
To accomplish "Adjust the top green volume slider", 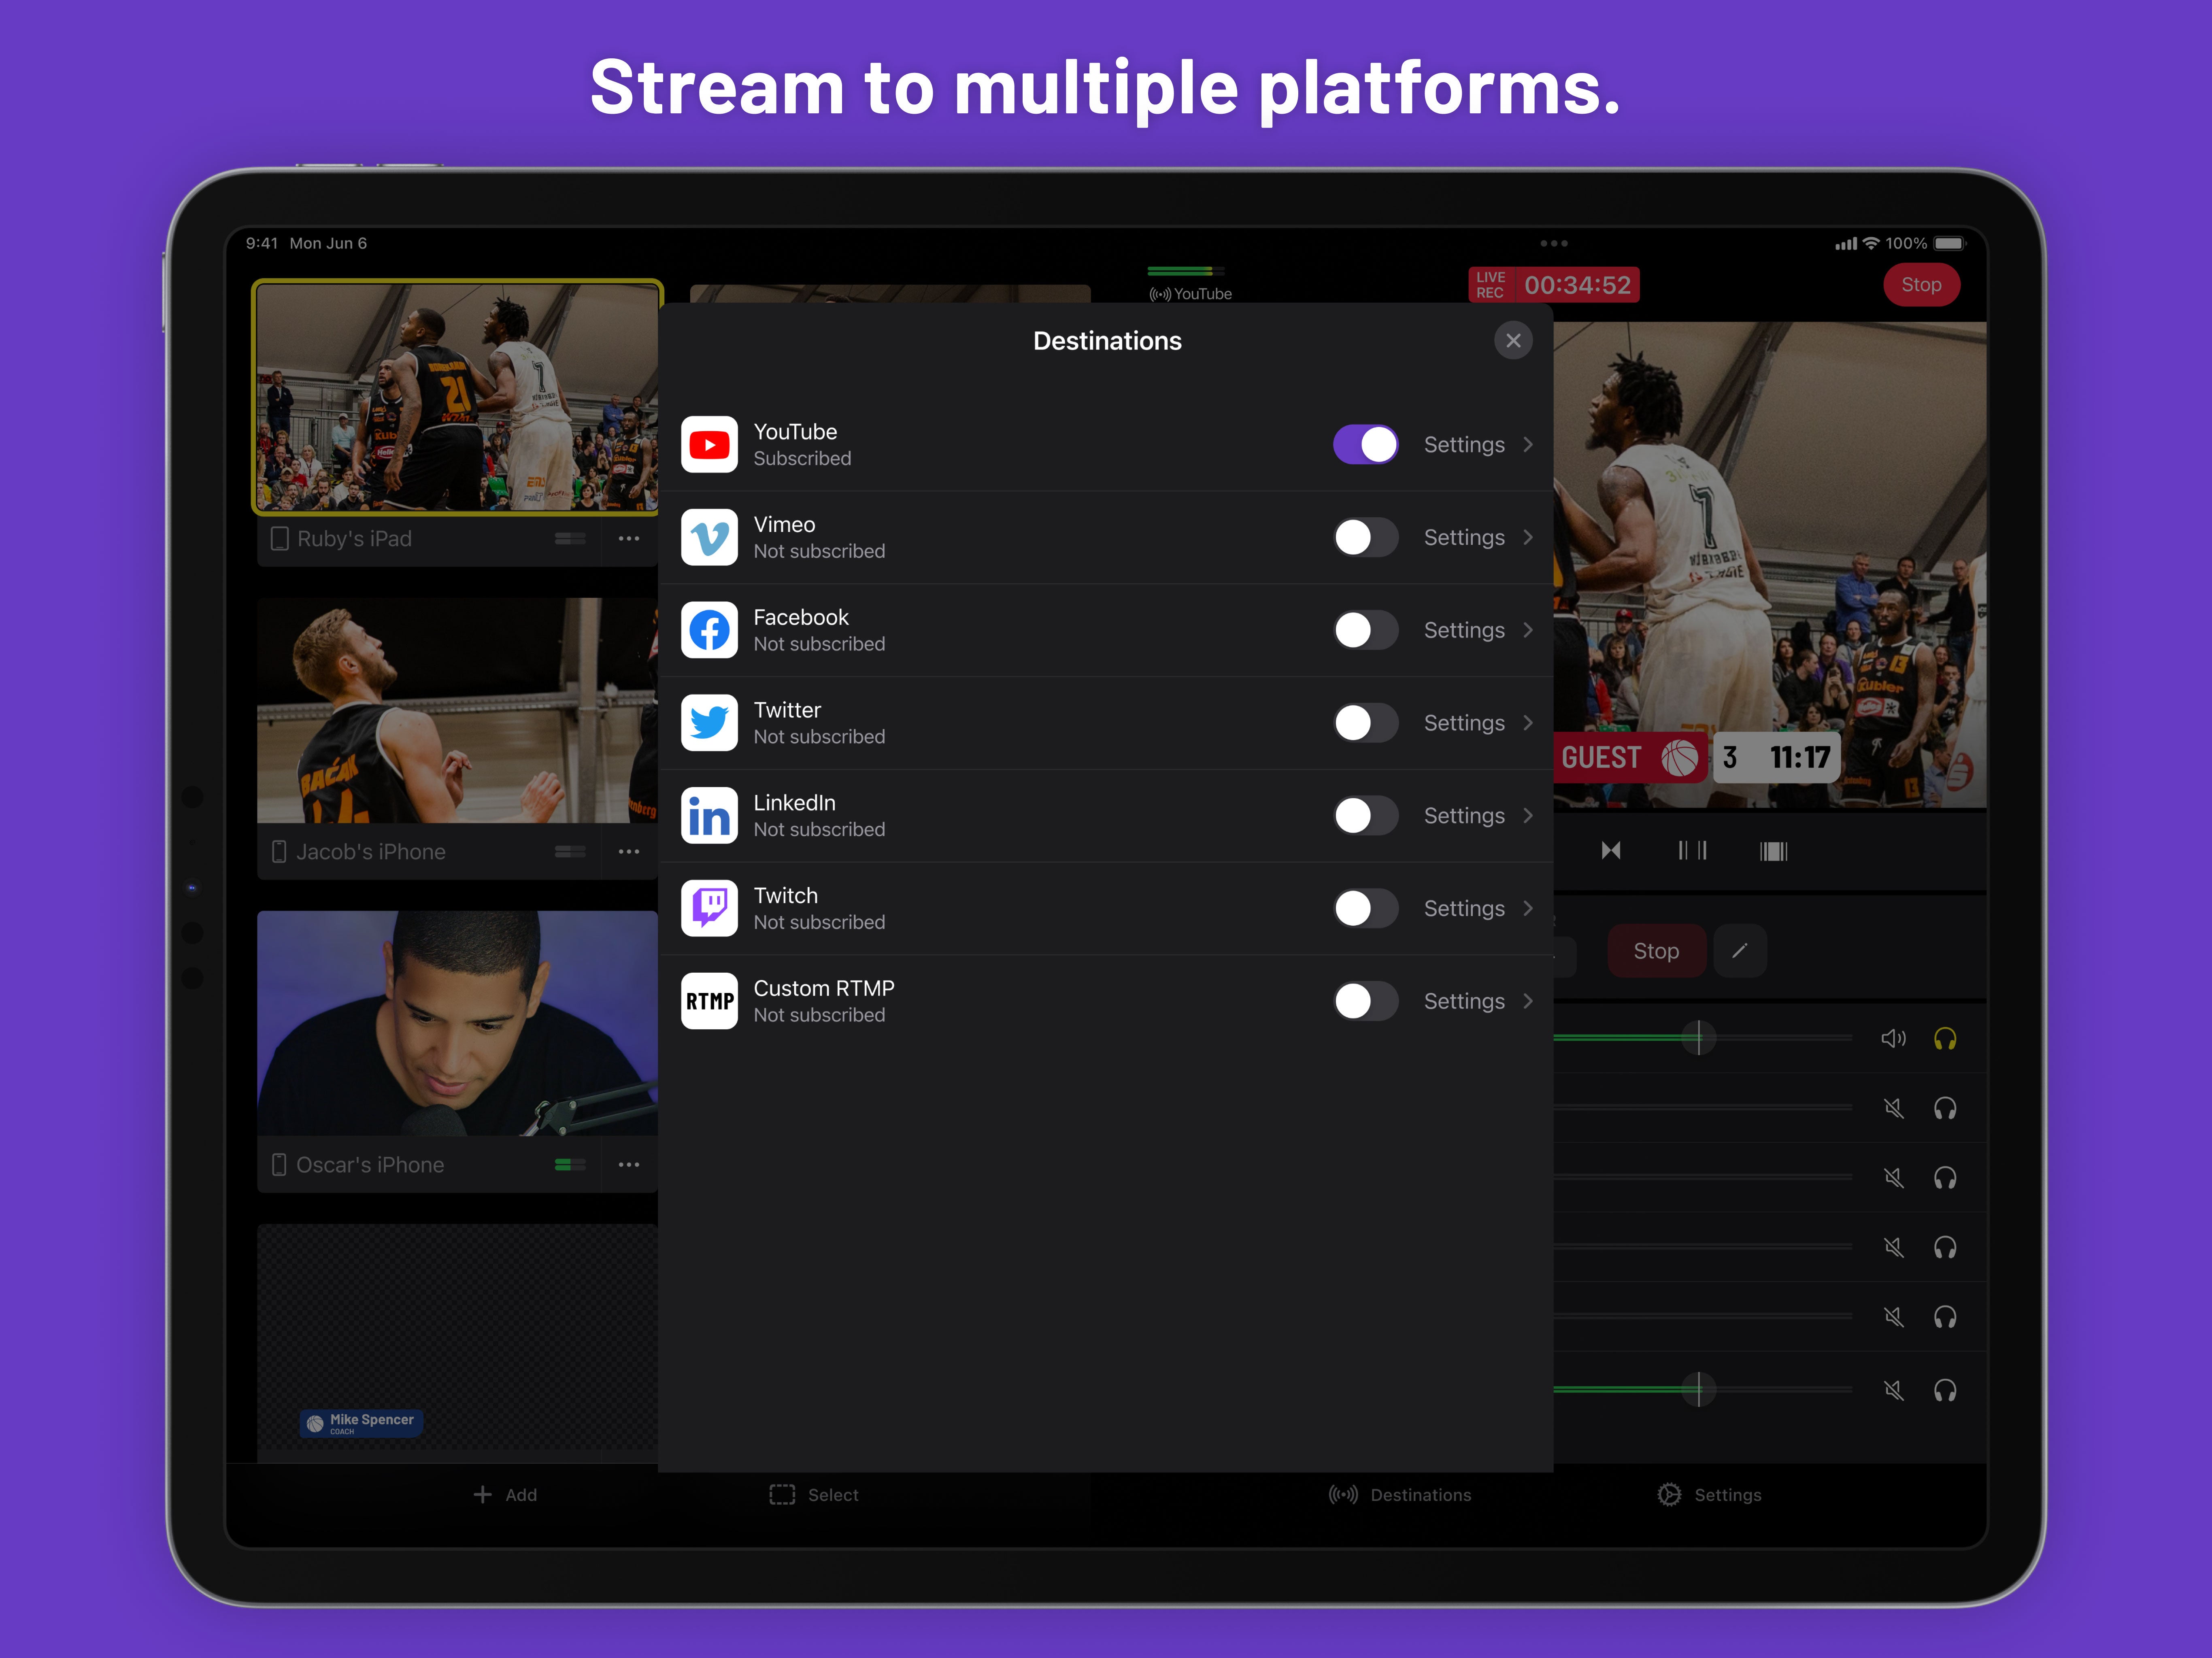I will (1698, 1038).
